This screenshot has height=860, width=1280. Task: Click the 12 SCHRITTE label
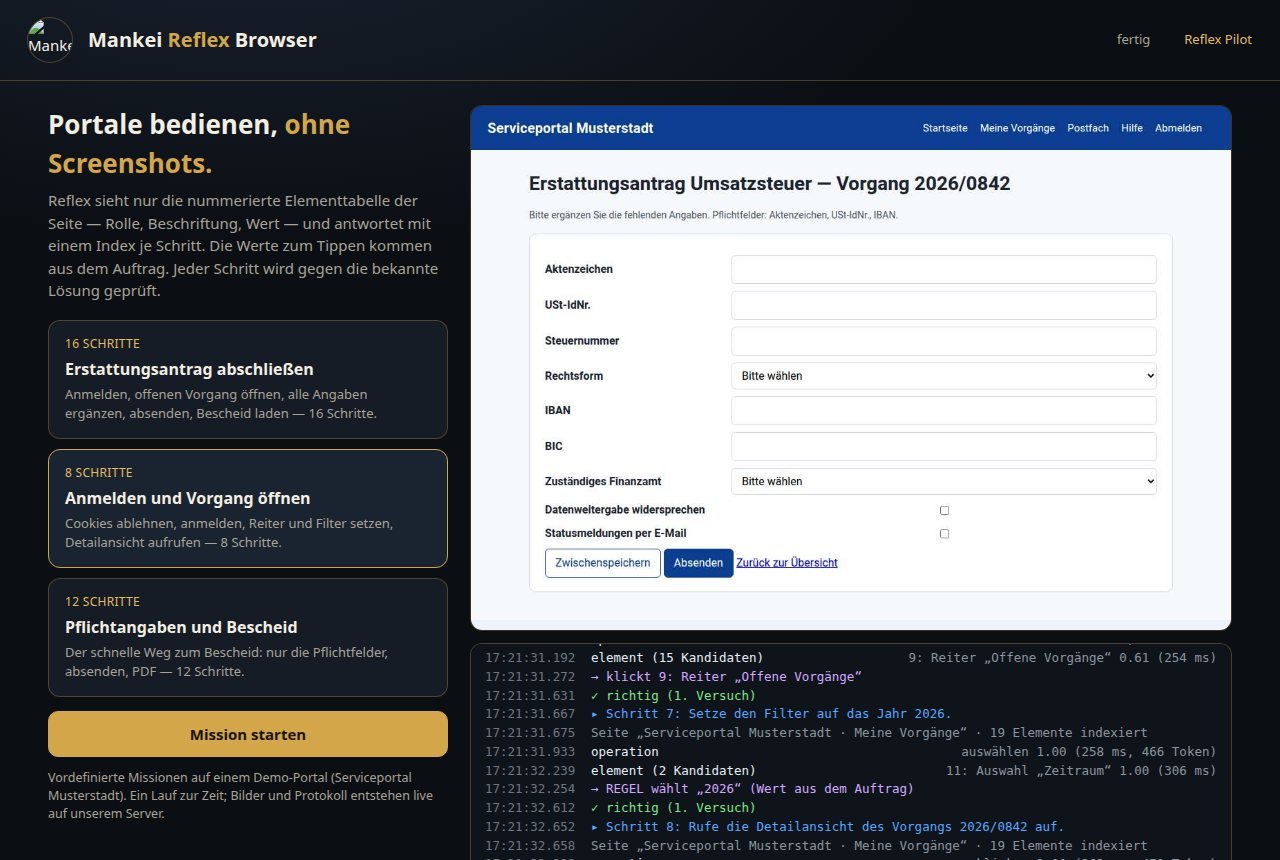(x=102, y=602)
